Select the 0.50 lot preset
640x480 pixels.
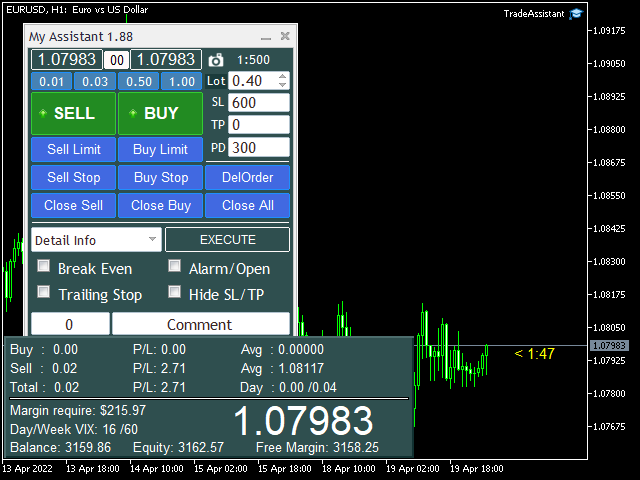pos(139,81)
